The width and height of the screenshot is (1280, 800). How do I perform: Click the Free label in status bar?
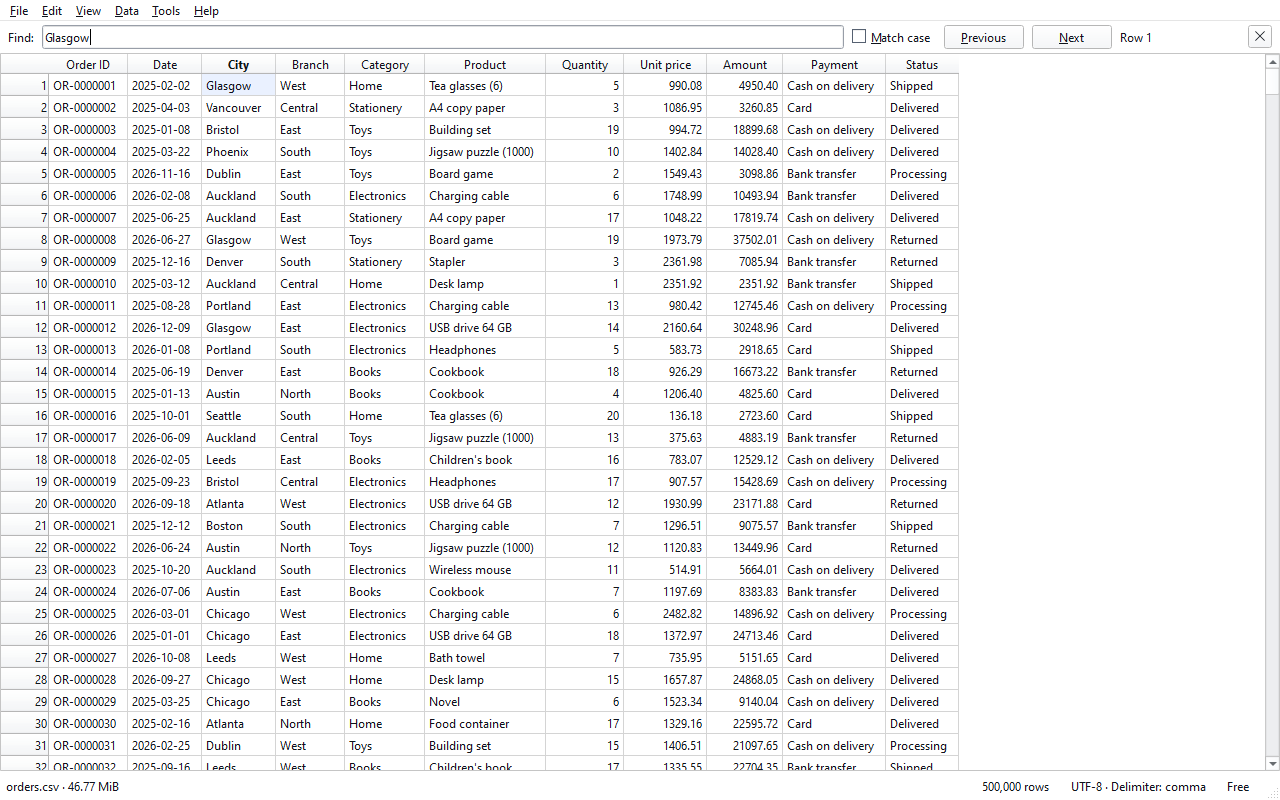[x=1238, y=787]
